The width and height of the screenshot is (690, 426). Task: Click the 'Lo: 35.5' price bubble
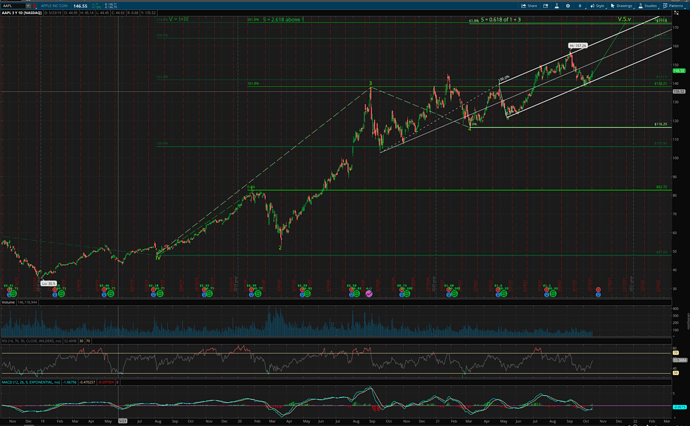48,283
